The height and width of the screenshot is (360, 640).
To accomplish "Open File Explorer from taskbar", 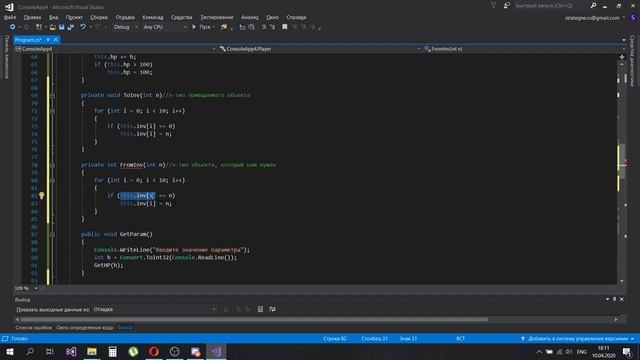I will [92, 351].
